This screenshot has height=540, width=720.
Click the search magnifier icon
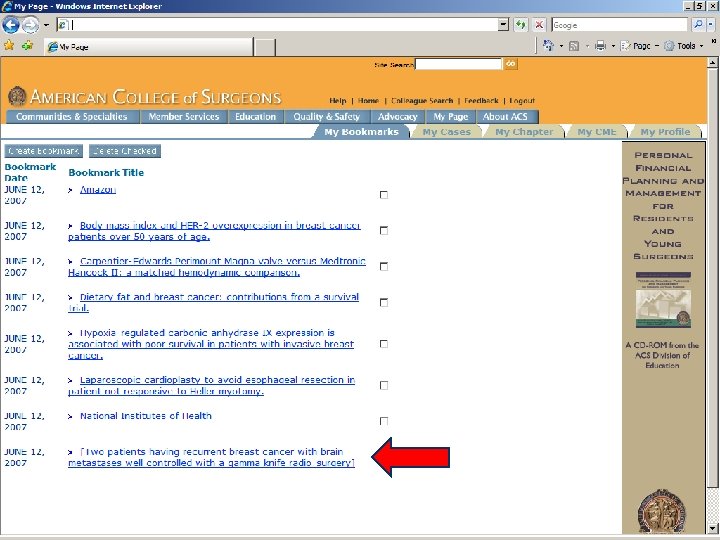point(698,25)
